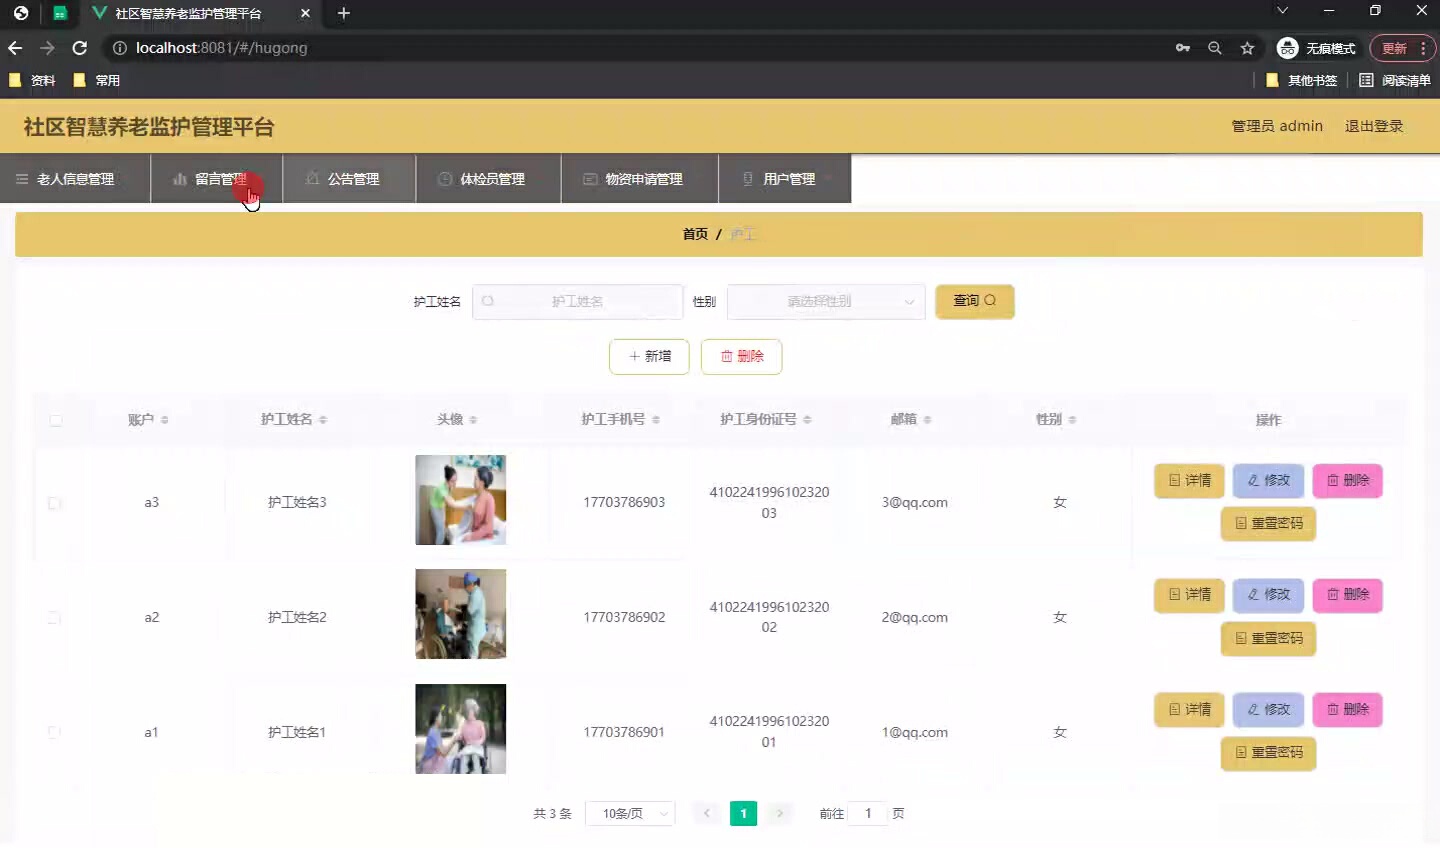Screen dimensions: 1440x848
Task: Sort by 护工手机号 column arrows
Action: (x=656, y=420)
